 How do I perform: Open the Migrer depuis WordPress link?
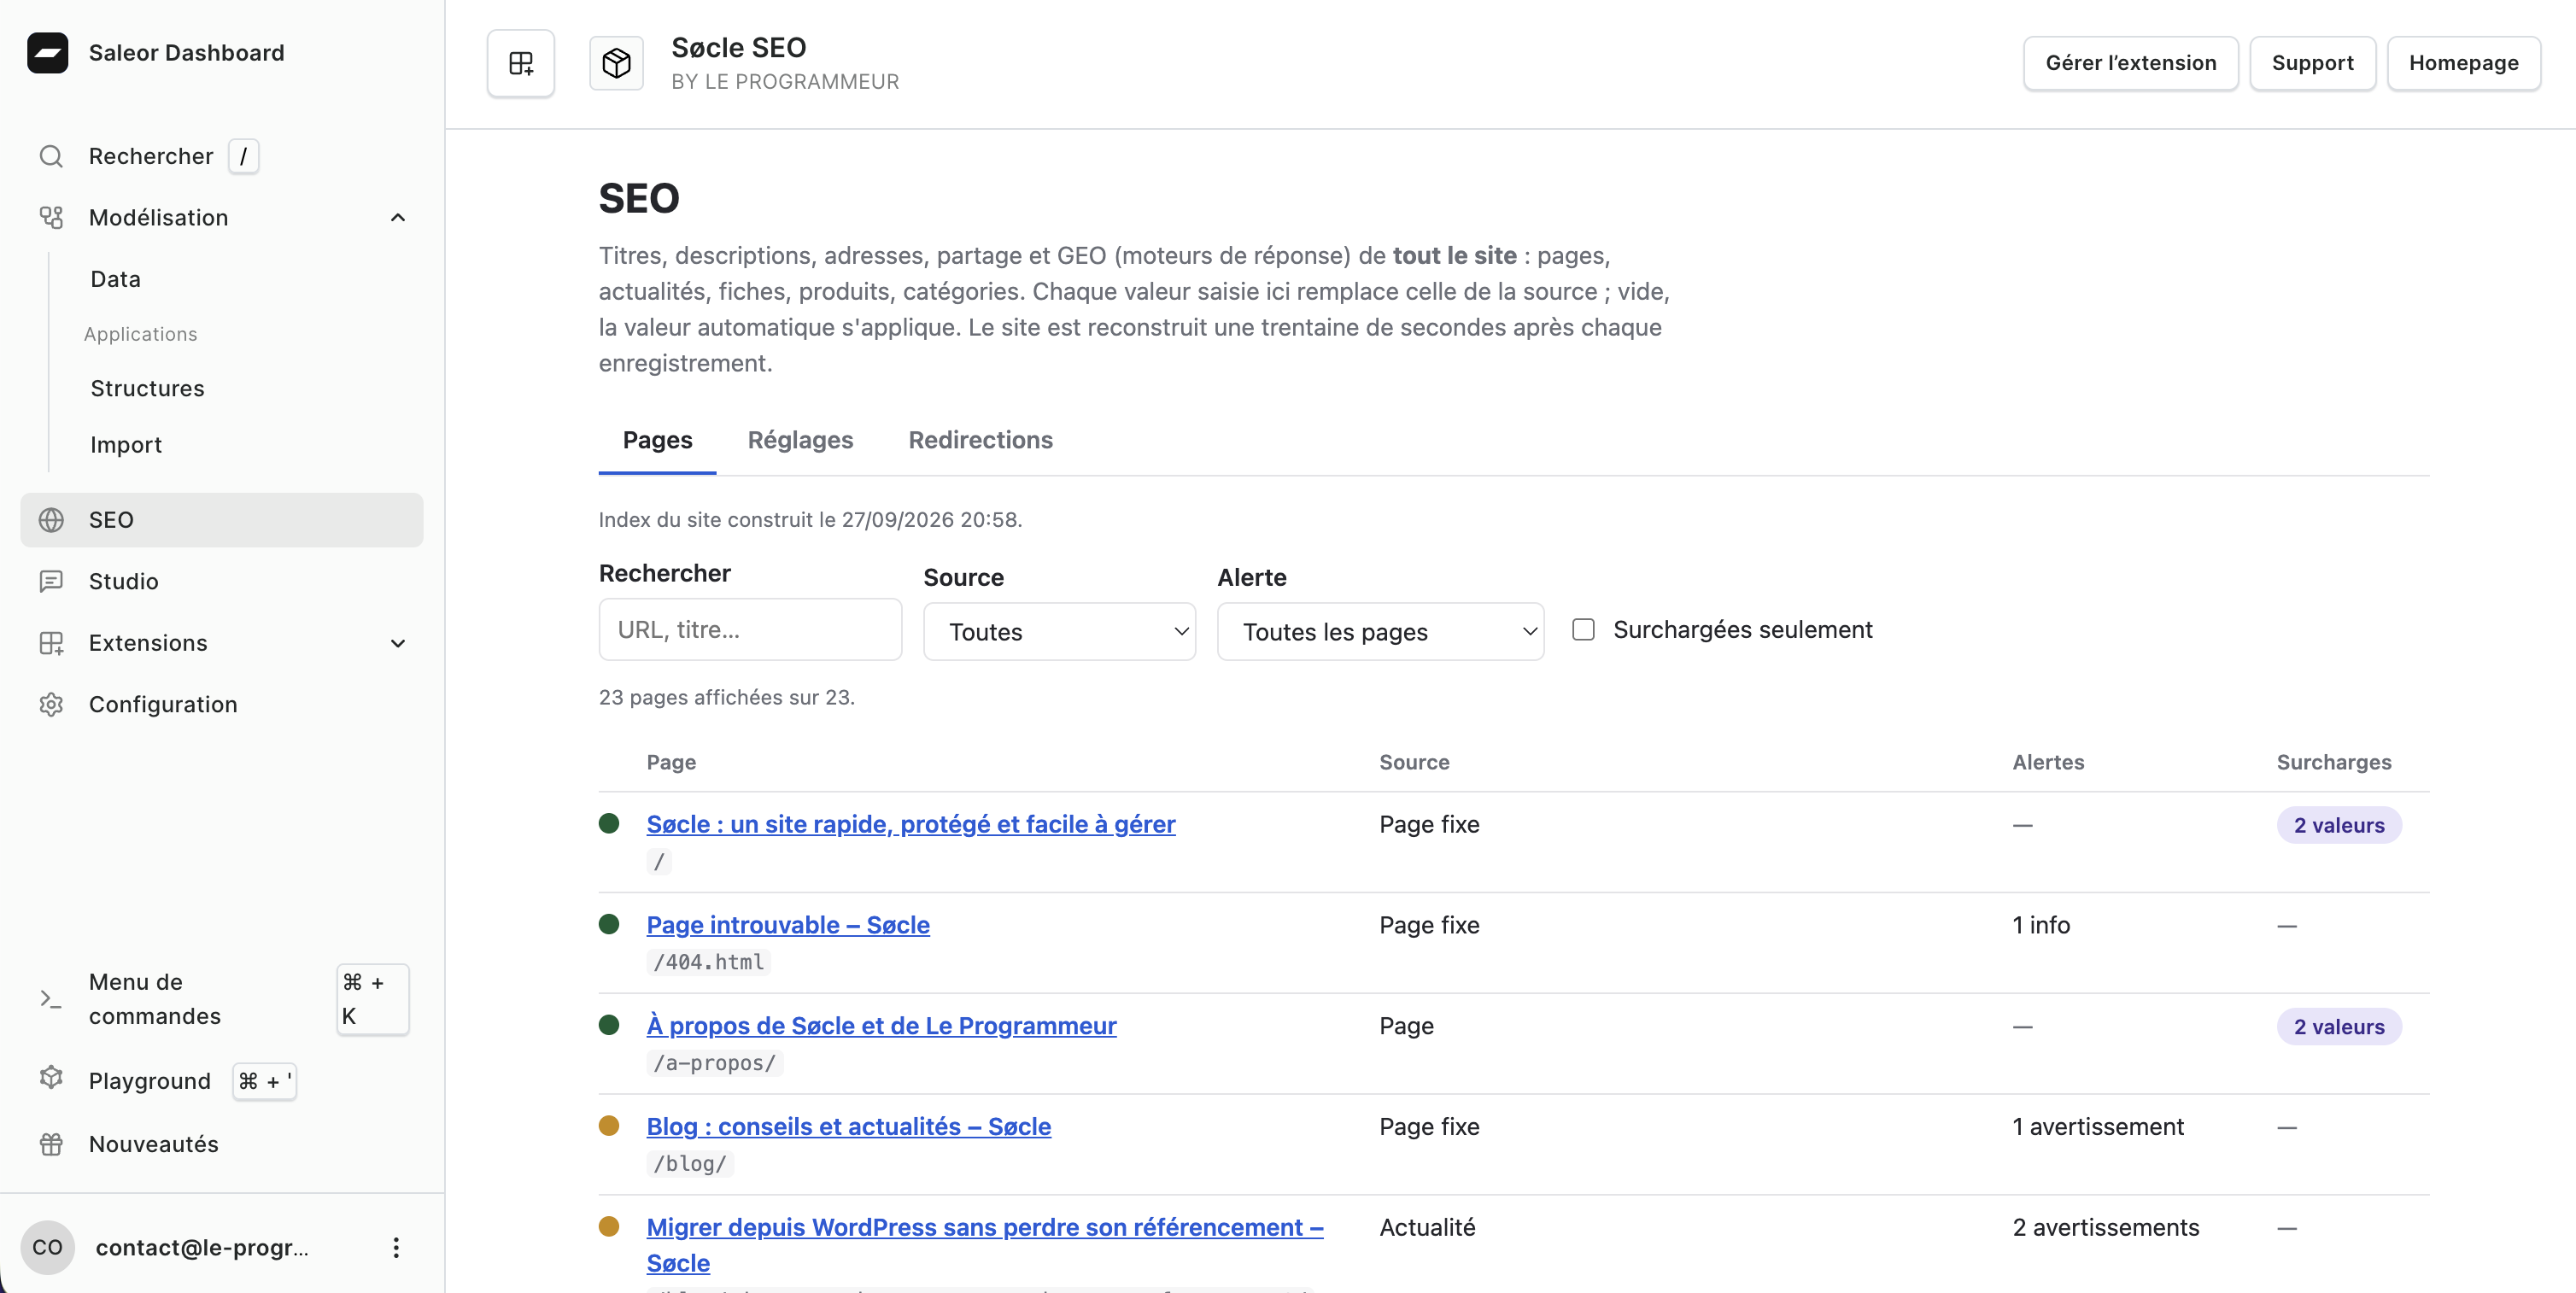985,1244
